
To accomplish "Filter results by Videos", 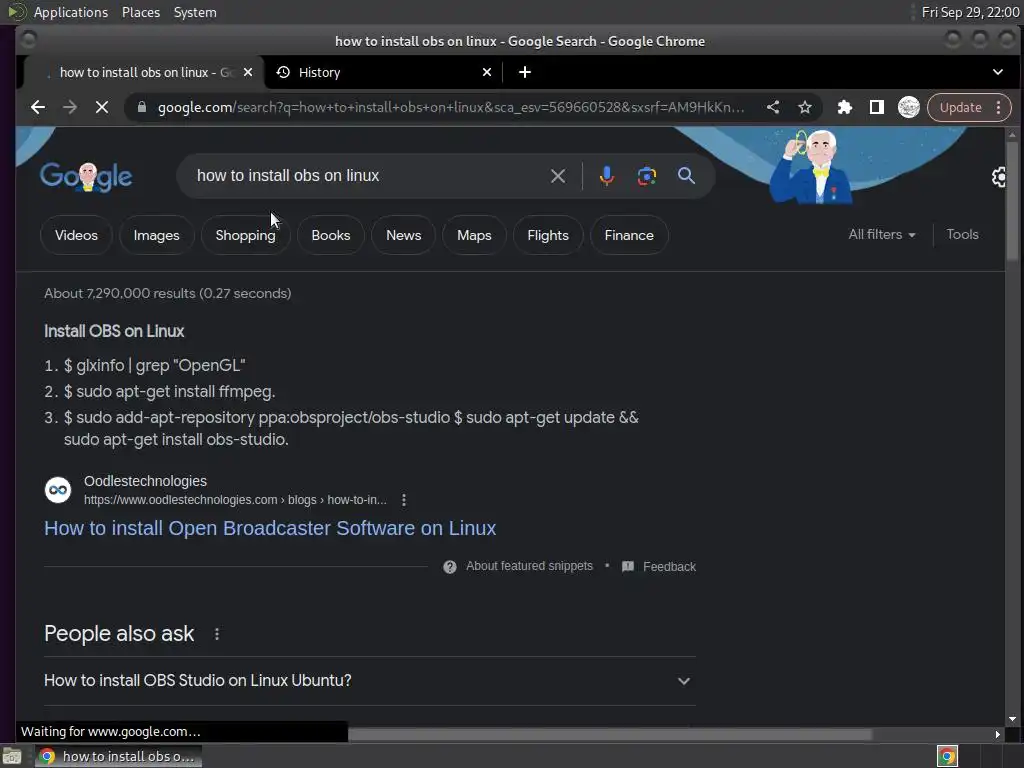I will [76, 235].
